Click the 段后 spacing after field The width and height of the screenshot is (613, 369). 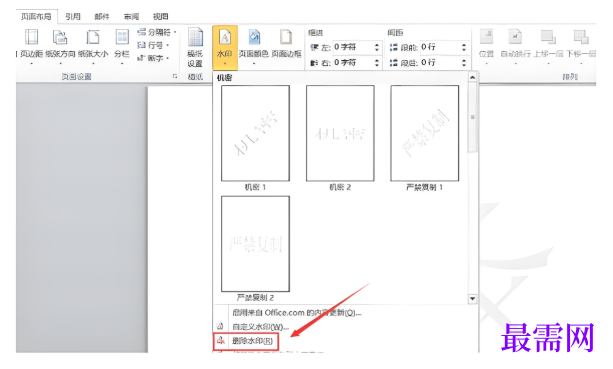coord(441,63)
